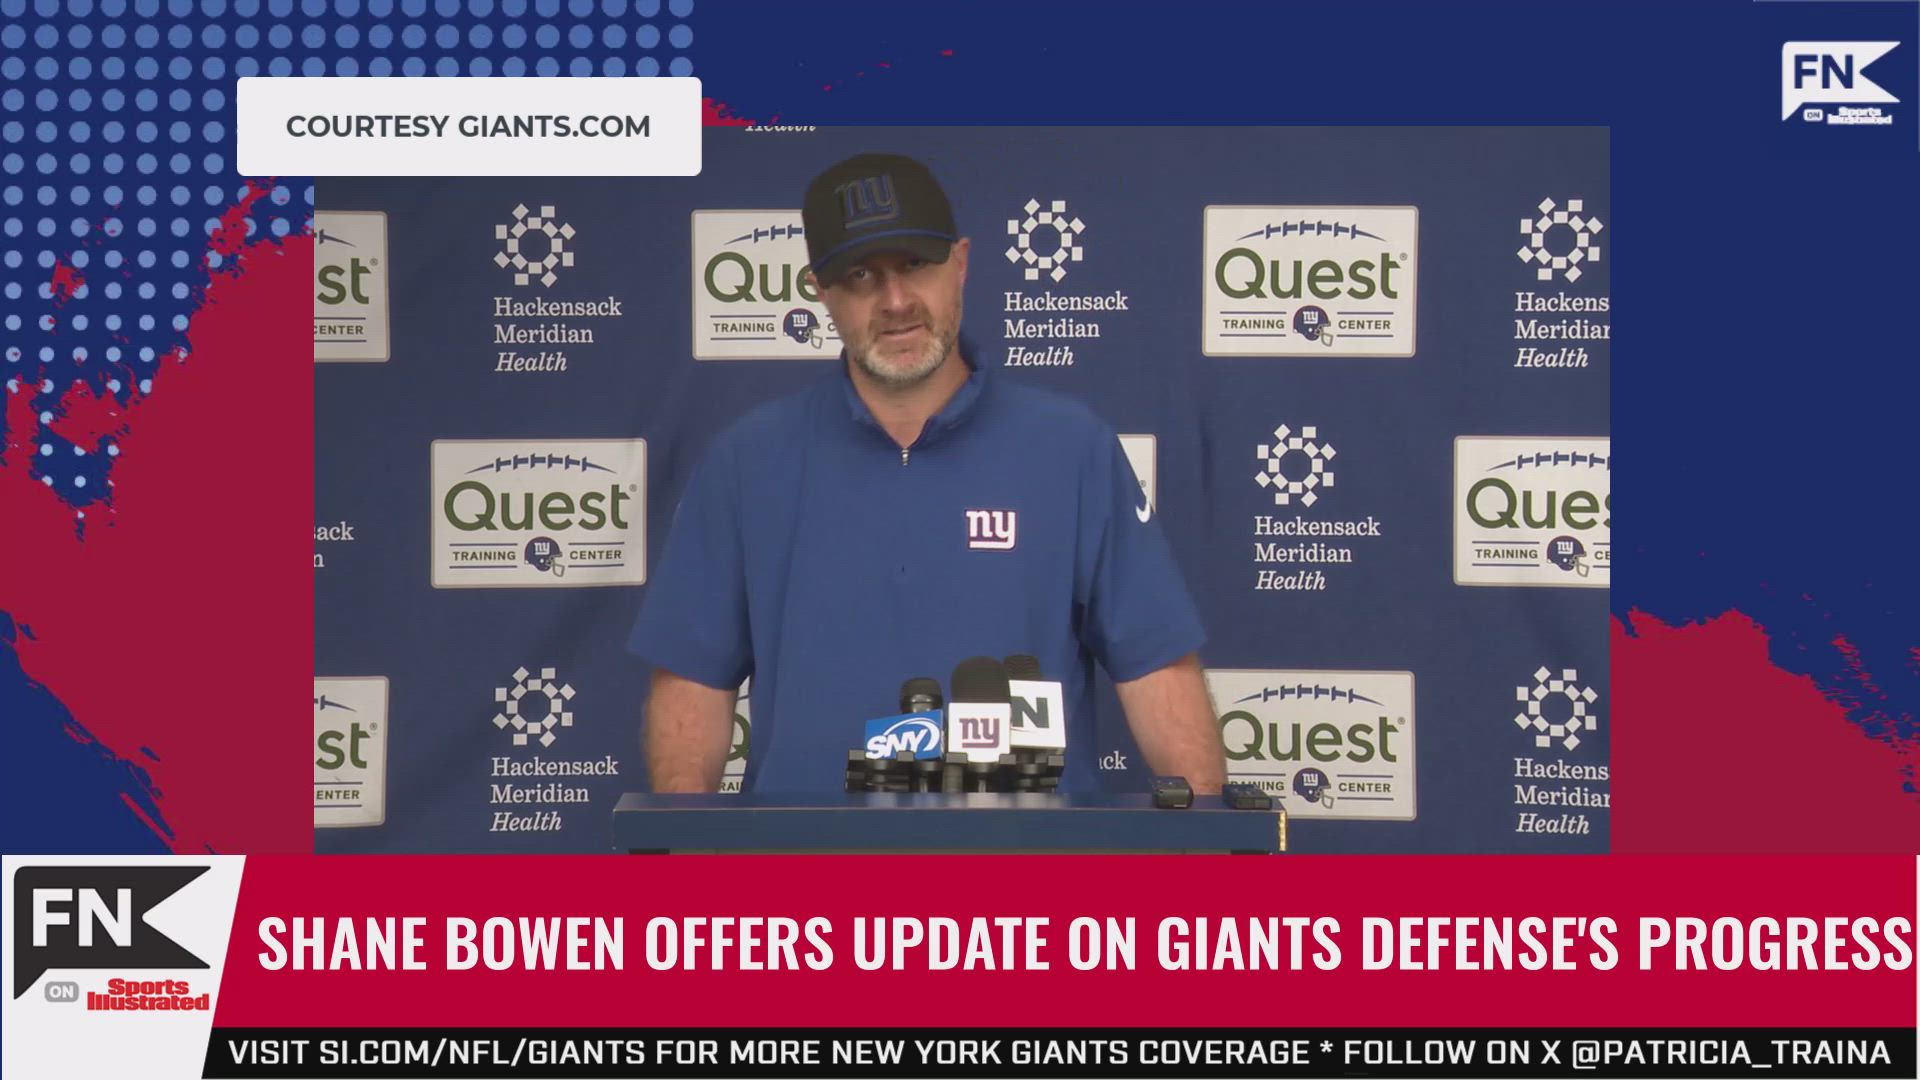The width and height of the screenshot is (1920, 1080).
Task: Click the press conference video frame
Action: 962,490
